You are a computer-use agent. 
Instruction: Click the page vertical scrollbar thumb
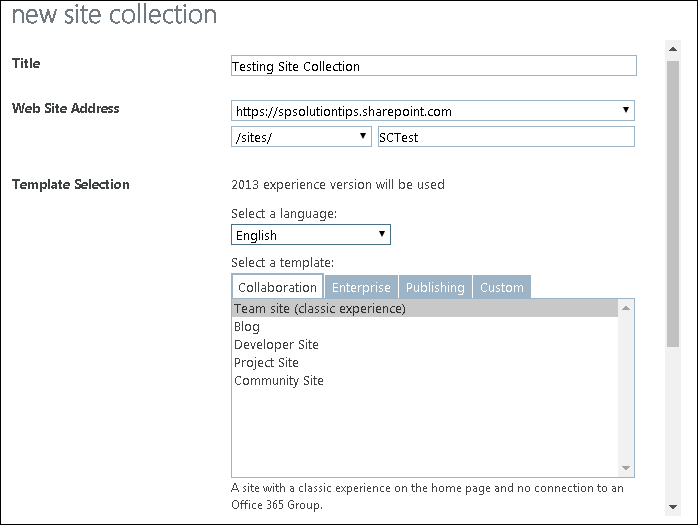click(x=673, y=203)
